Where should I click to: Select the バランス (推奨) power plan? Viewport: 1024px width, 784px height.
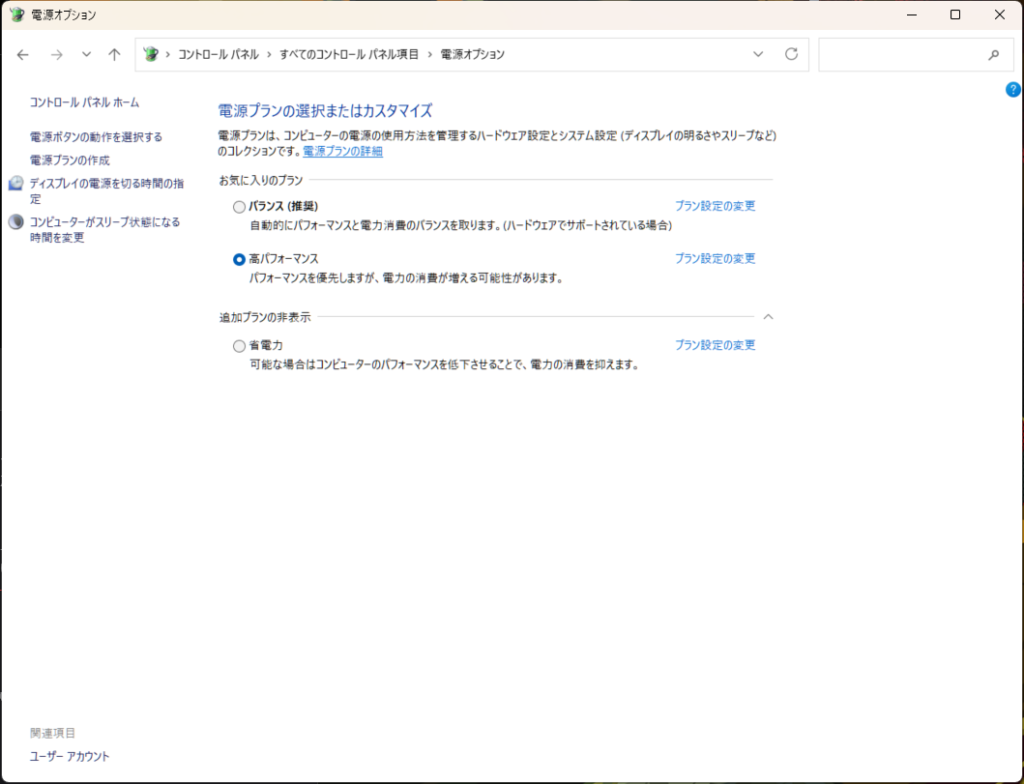click(x=238, y=207)
